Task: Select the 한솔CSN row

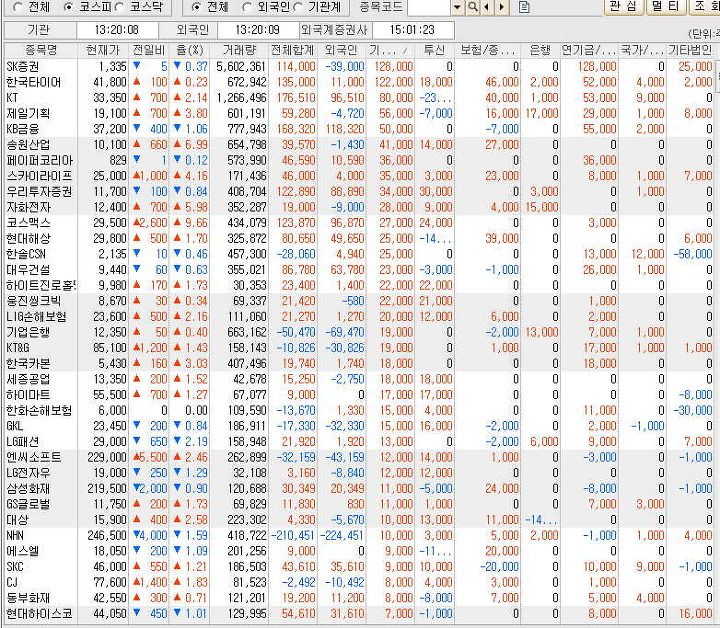Action: point(359,254)
